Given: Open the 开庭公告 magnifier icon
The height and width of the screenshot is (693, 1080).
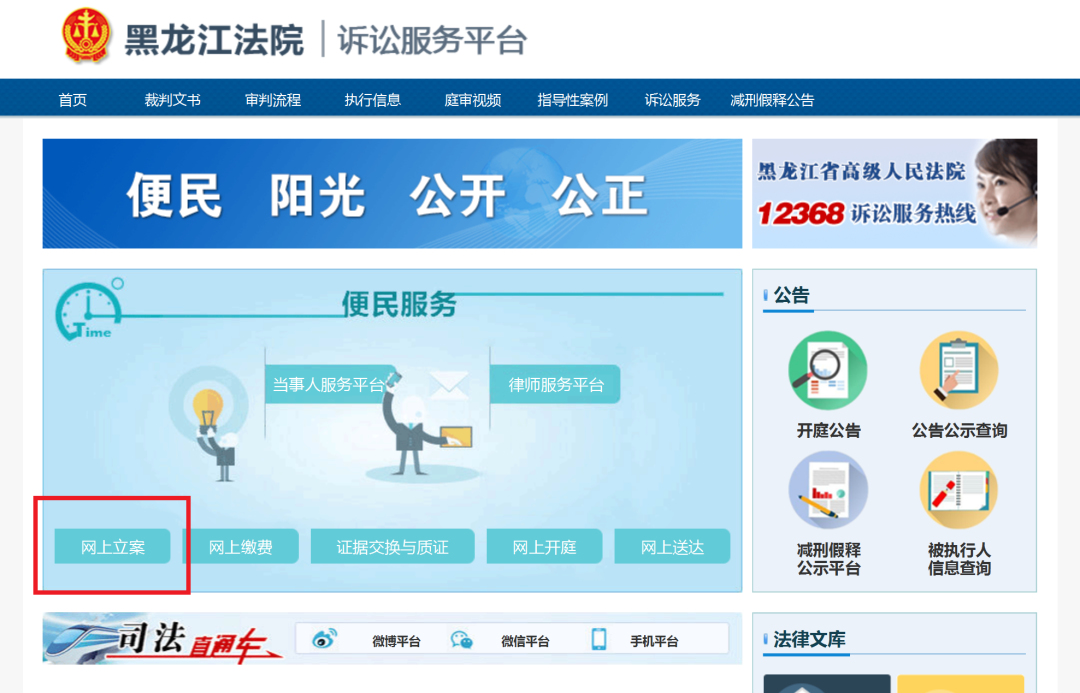Looking at the screenshot, I should (827, 370).
